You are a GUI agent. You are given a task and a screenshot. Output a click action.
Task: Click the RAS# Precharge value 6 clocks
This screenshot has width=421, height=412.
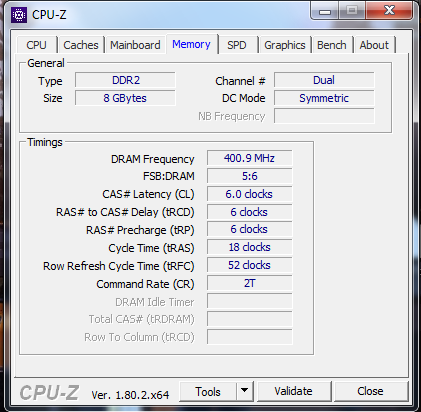pos(249,229)
